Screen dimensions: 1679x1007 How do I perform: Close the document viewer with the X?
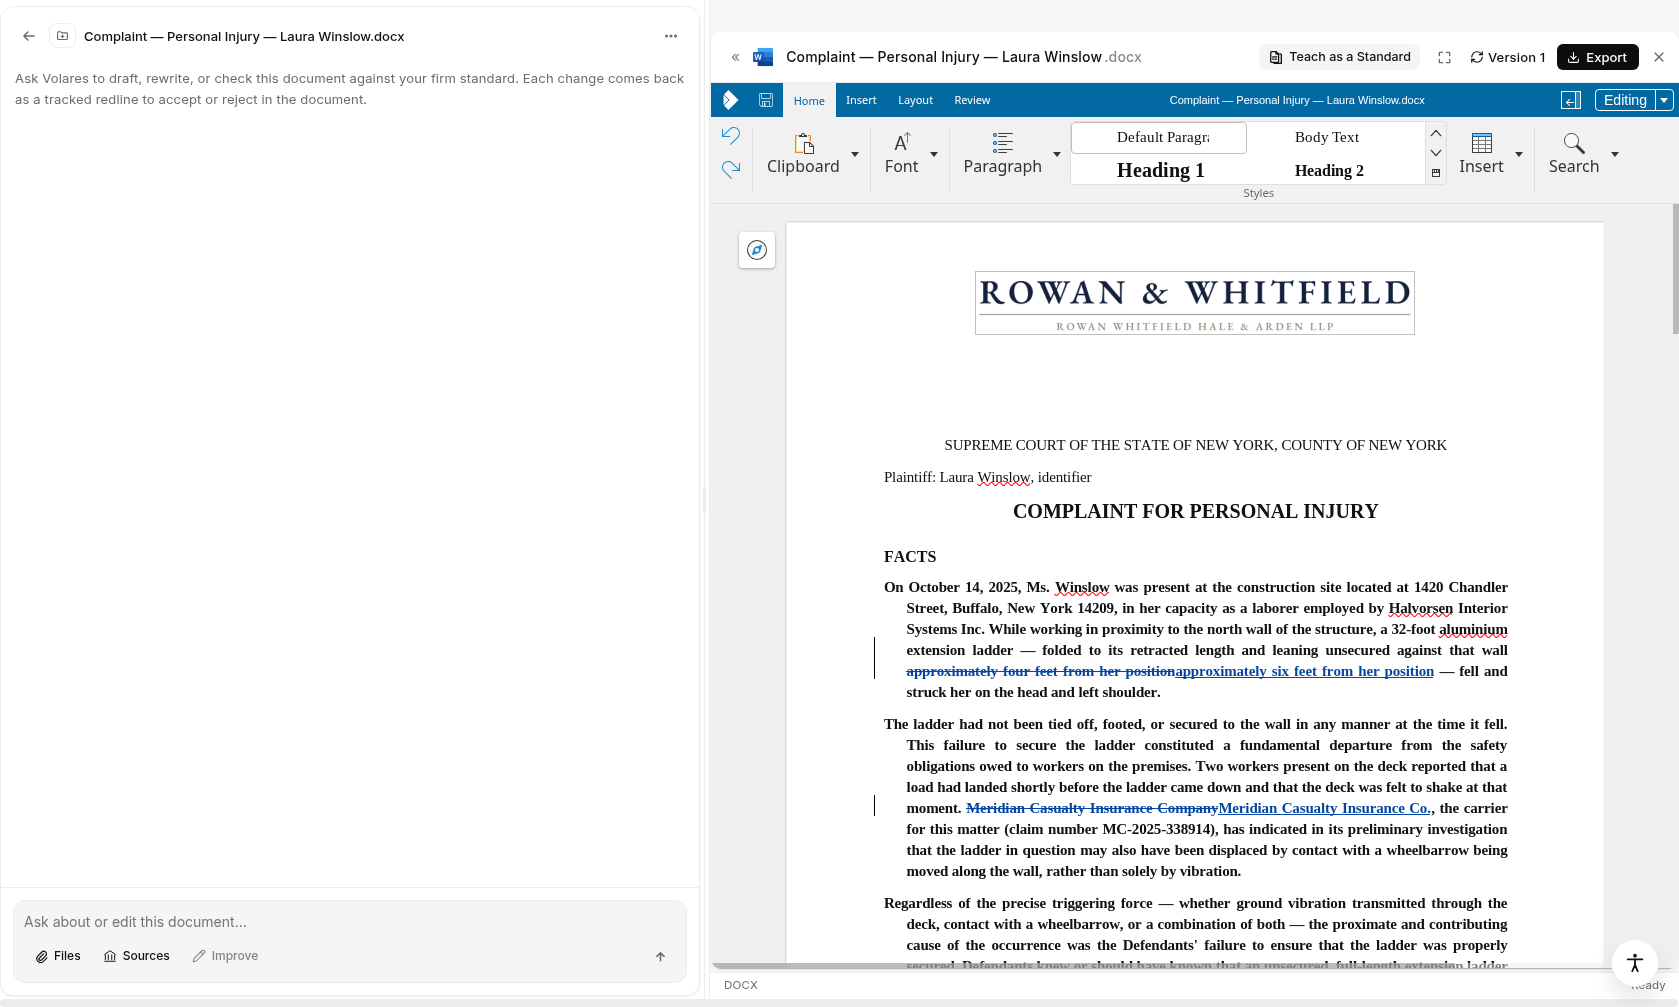[1659, 57]
